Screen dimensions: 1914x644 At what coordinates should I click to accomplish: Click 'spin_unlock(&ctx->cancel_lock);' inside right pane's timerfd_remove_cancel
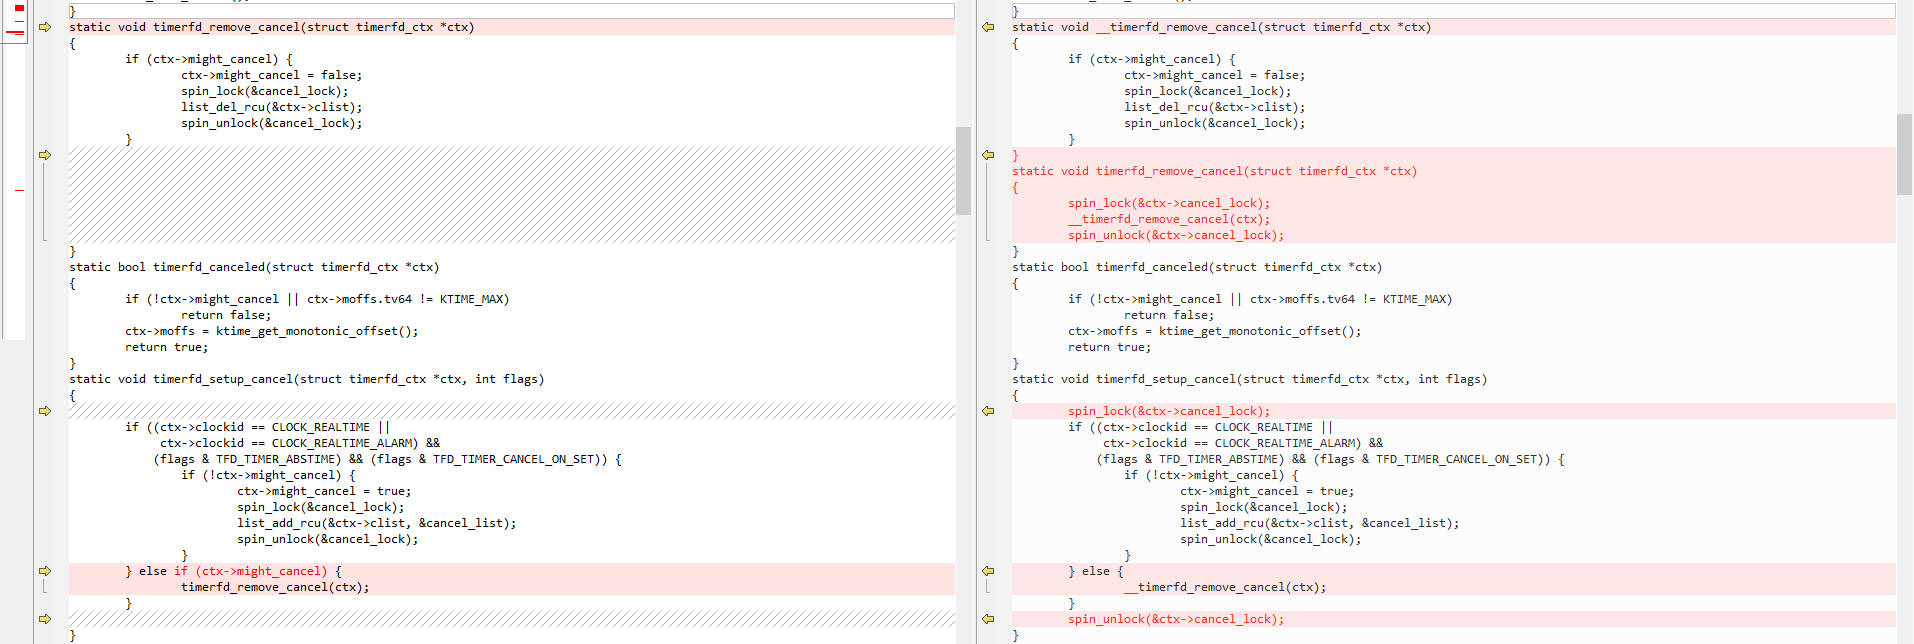click(x=1176, y=235)
